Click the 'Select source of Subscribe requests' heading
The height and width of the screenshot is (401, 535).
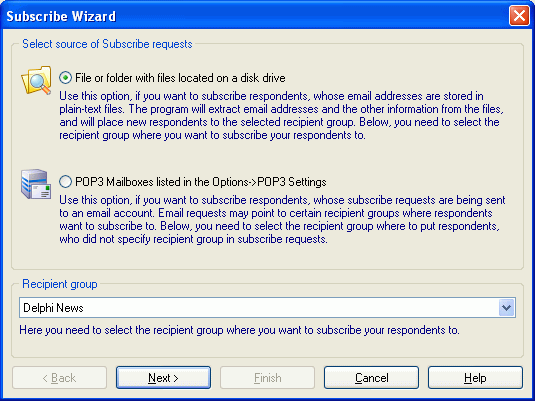coord(107,44)
